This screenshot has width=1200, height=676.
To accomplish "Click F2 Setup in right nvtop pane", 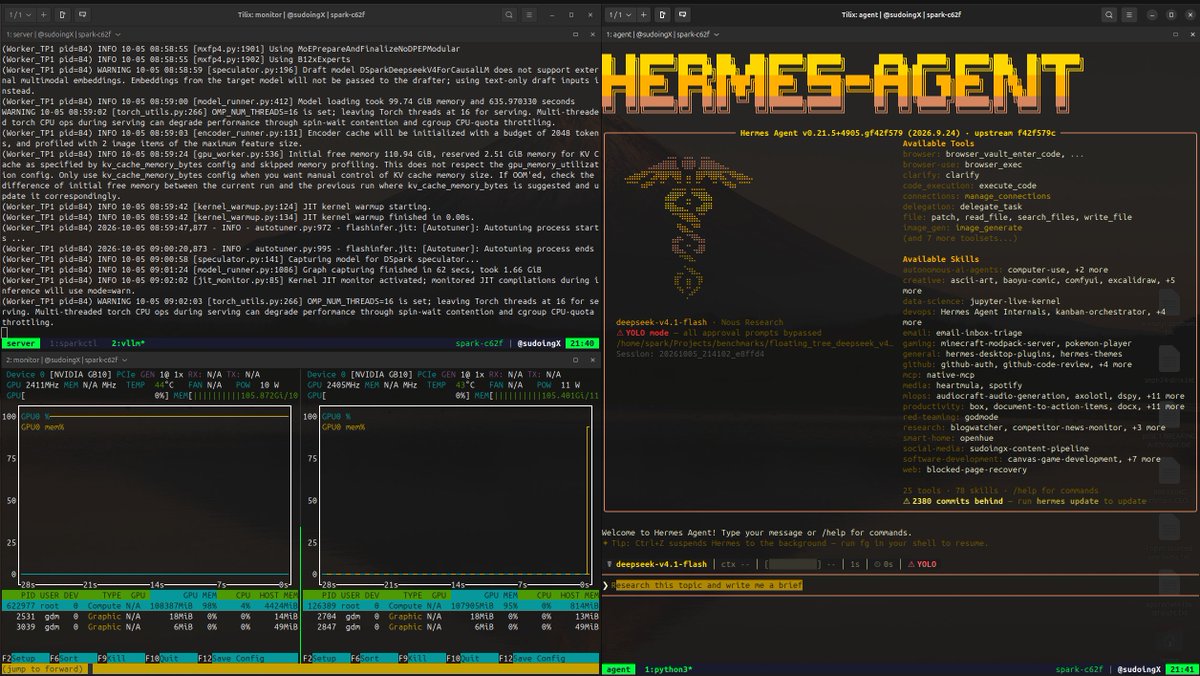I will 322,658.
